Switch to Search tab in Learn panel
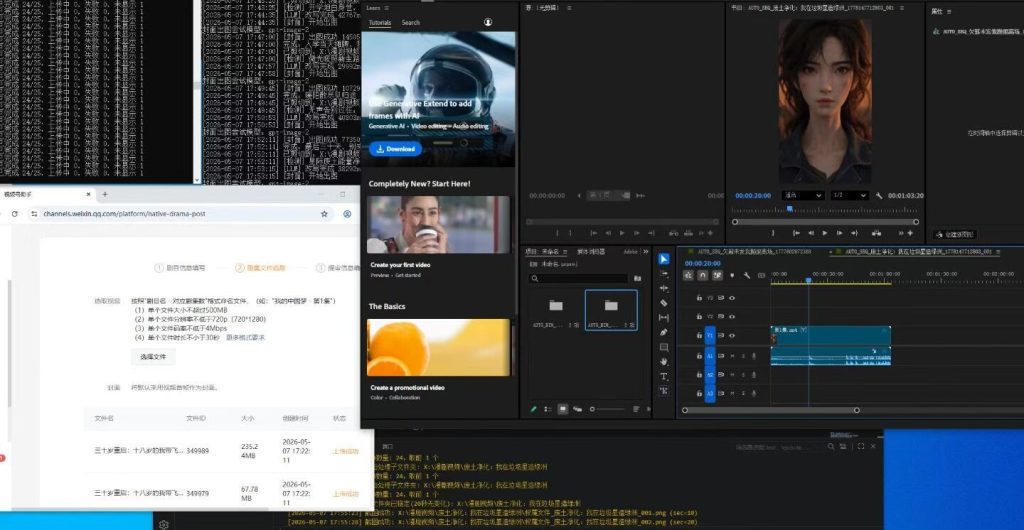Viewport: 1024px width, 530px height. click(411, 22)
